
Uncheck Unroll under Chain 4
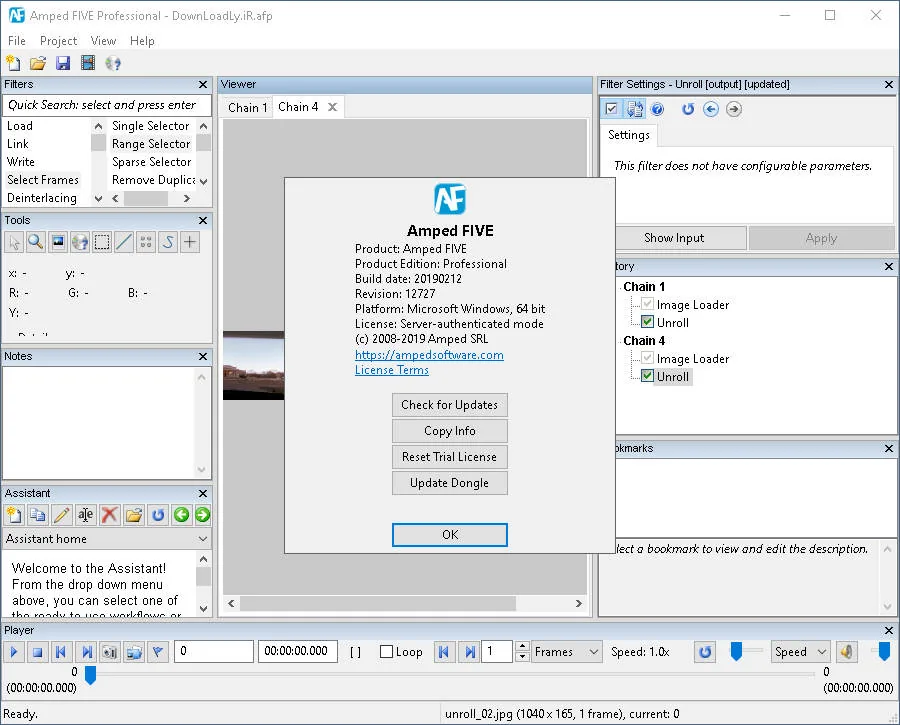point(647,377)
